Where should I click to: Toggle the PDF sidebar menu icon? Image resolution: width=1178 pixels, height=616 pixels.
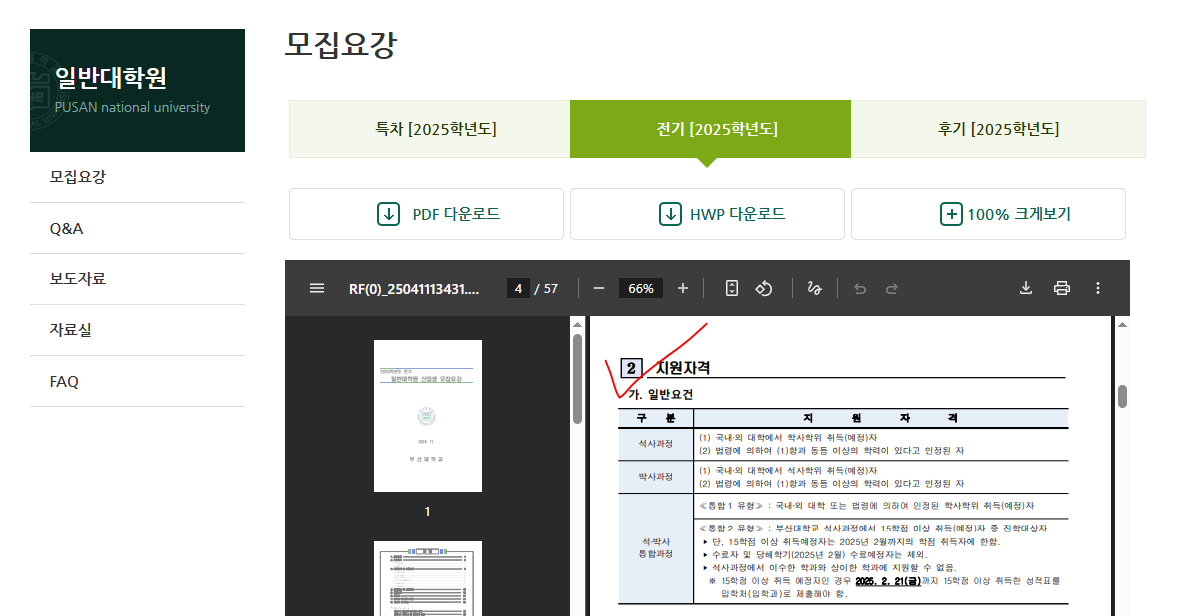pyautogui.click(x=317, y=288)
